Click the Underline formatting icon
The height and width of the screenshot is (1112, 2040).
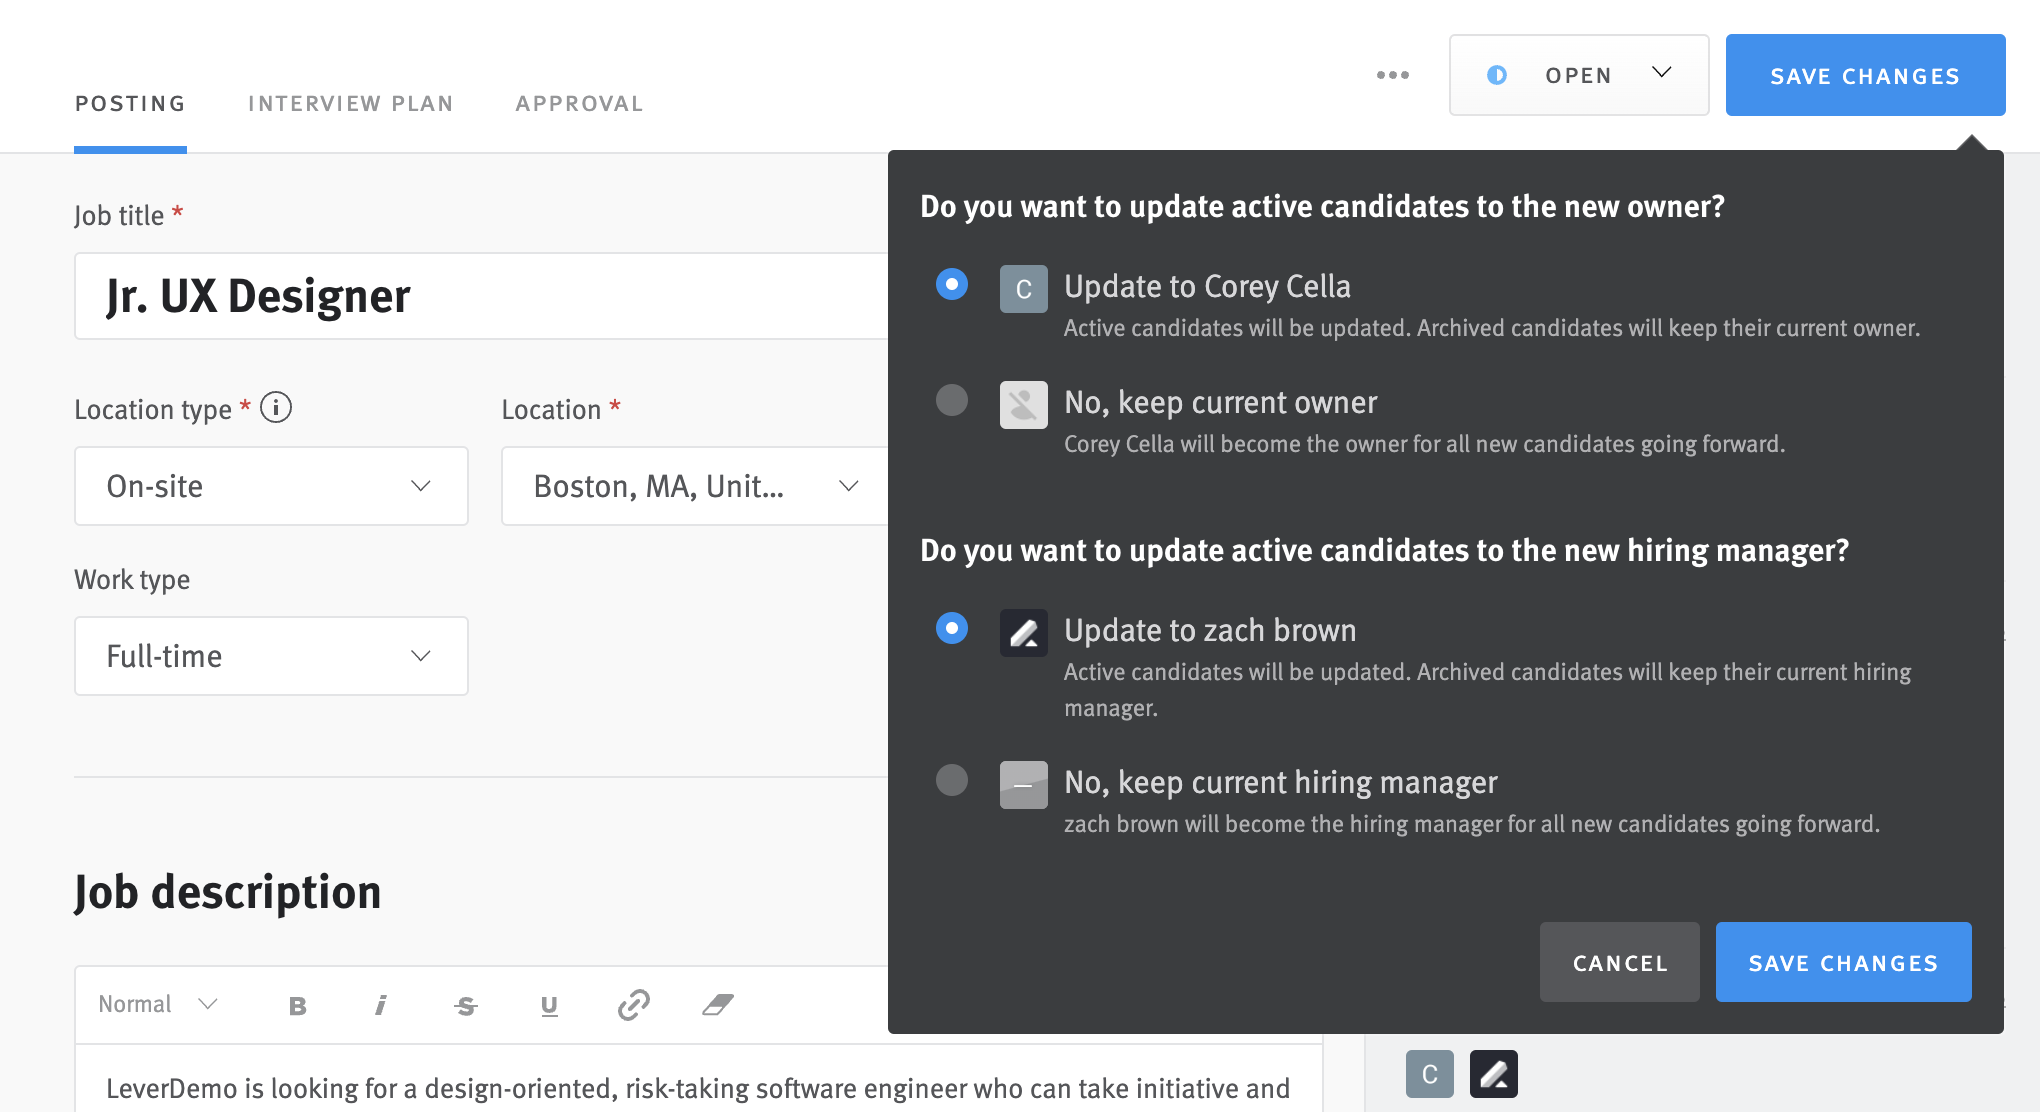[x=549, y=1005]
